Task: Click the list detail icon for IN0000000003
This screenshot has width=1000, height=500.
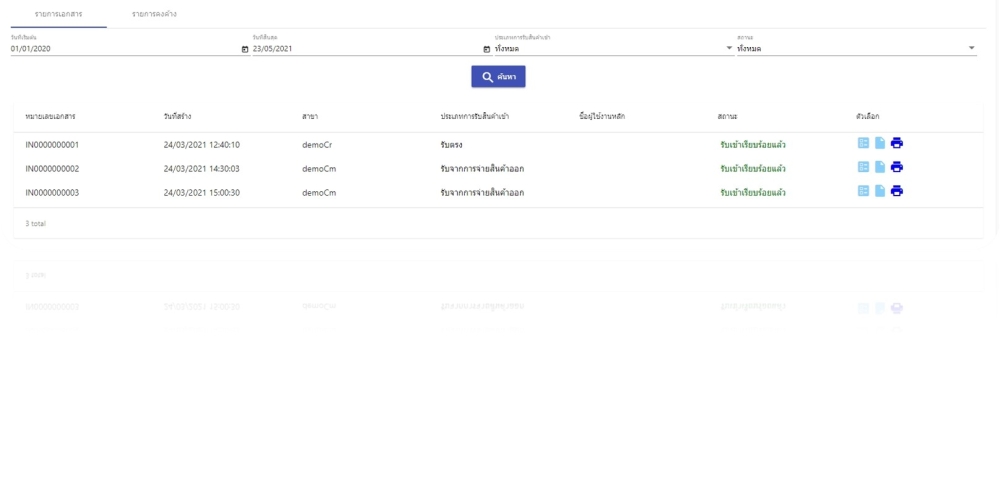Action: point(863,191)
